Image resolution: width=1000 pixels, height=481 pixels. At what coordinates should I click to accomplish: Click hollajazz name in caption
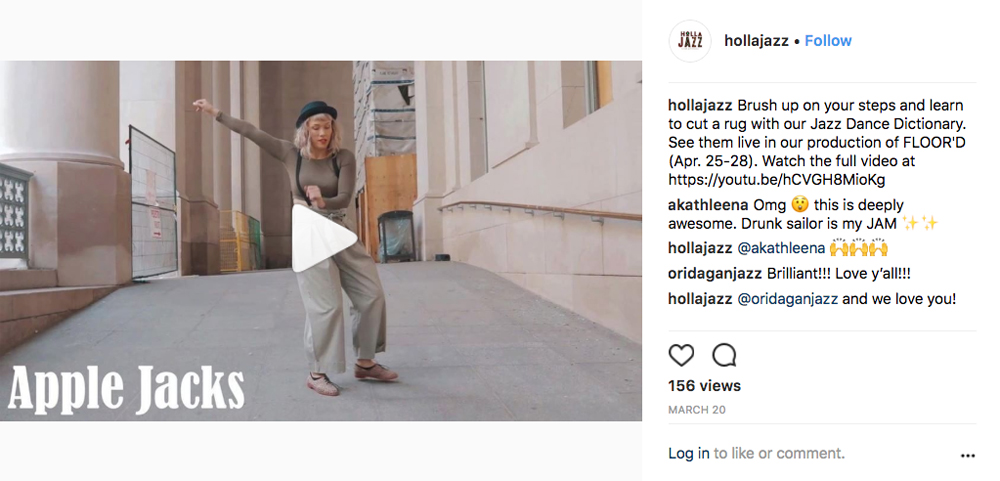click(700, 106)
